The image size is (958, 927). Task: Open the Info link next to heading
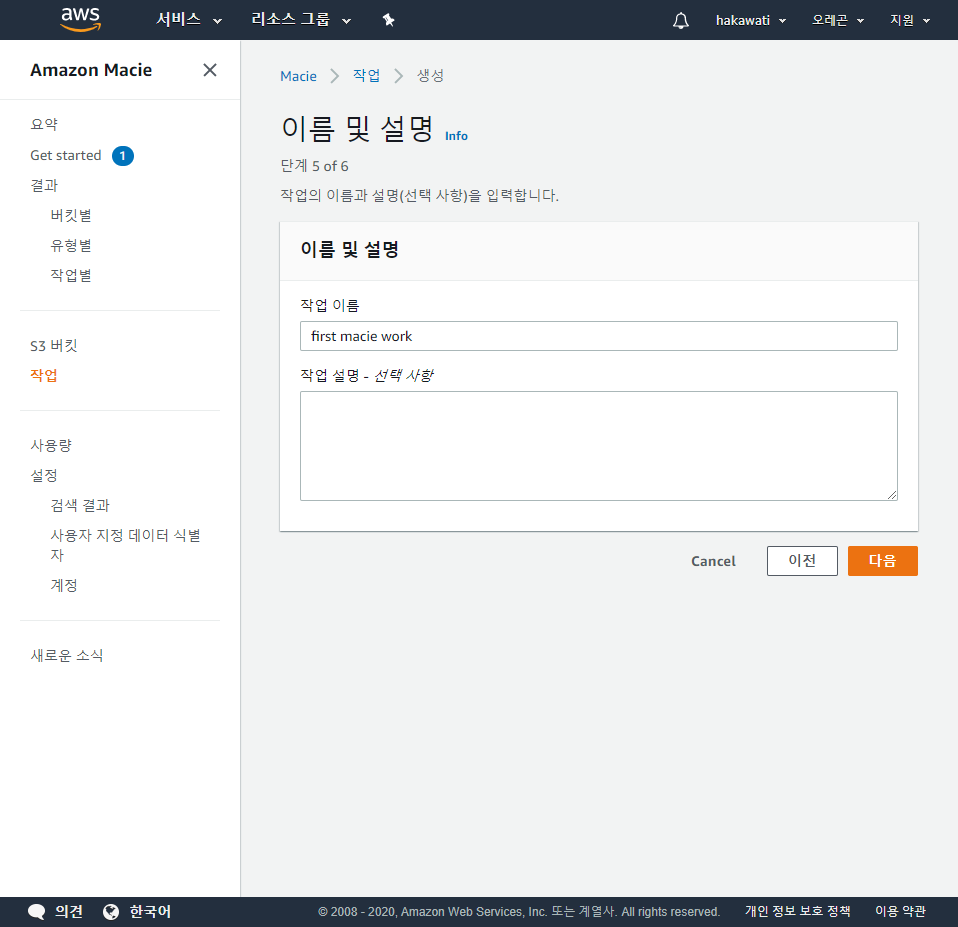point(456,136)
